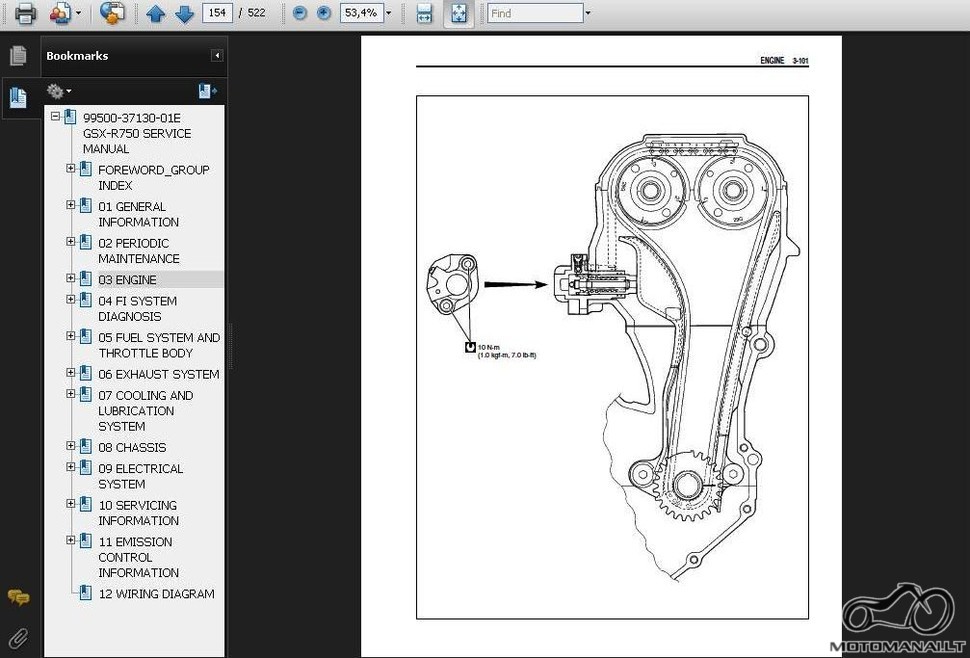970x658 pixels.
Task: Expand the 06 EXHAUST SYSTEM bookmark
Action: pos(71,372)
